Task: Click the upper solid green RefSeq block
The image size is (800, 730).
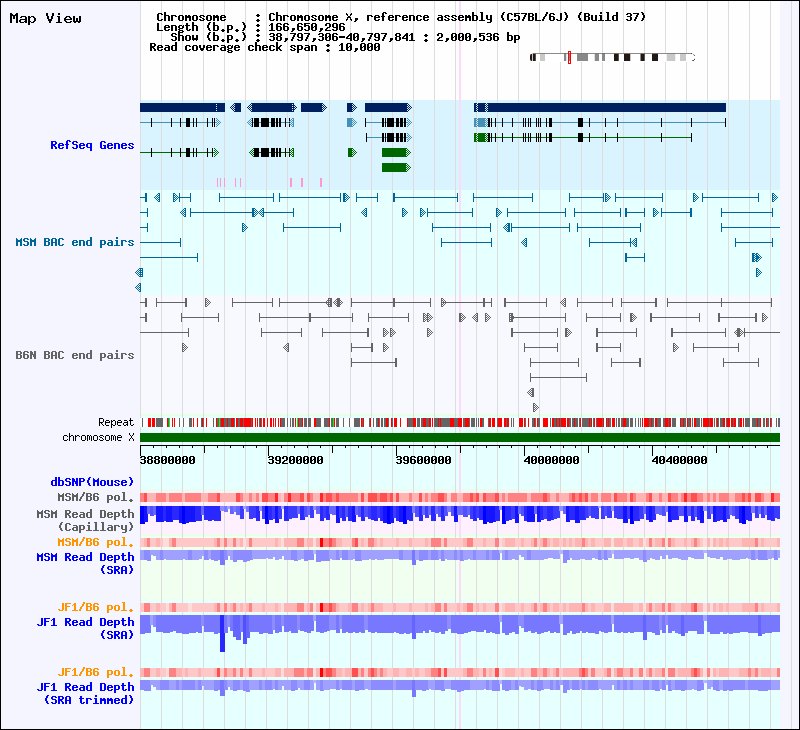Action: pos(396,153)
